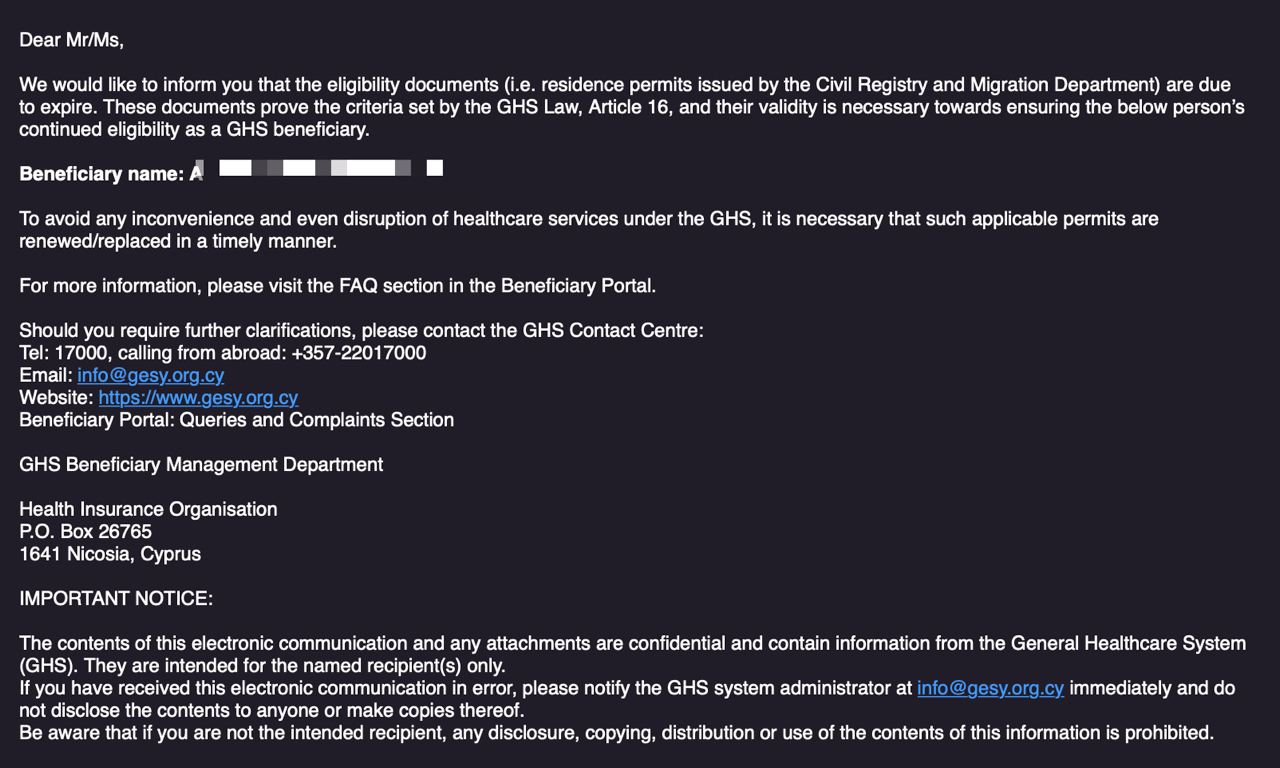
Task: Click the "IMPORTANT NOTICE:" heading
Action: pyautogui.click(x=116, y=599)
